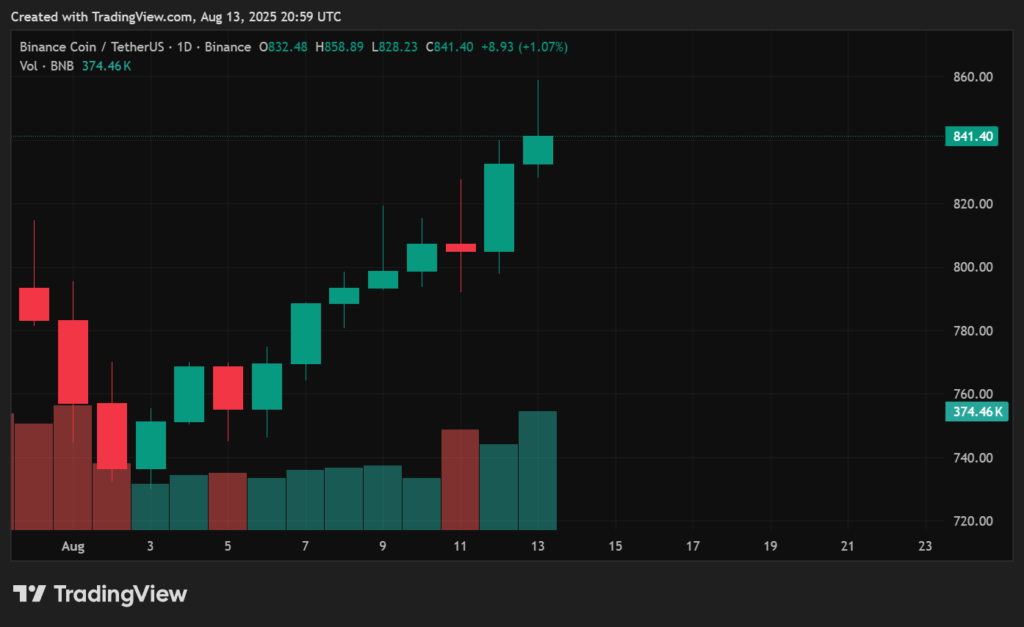Open the Binance Coin / TetherUS symbol name

(x=88, y=46)
